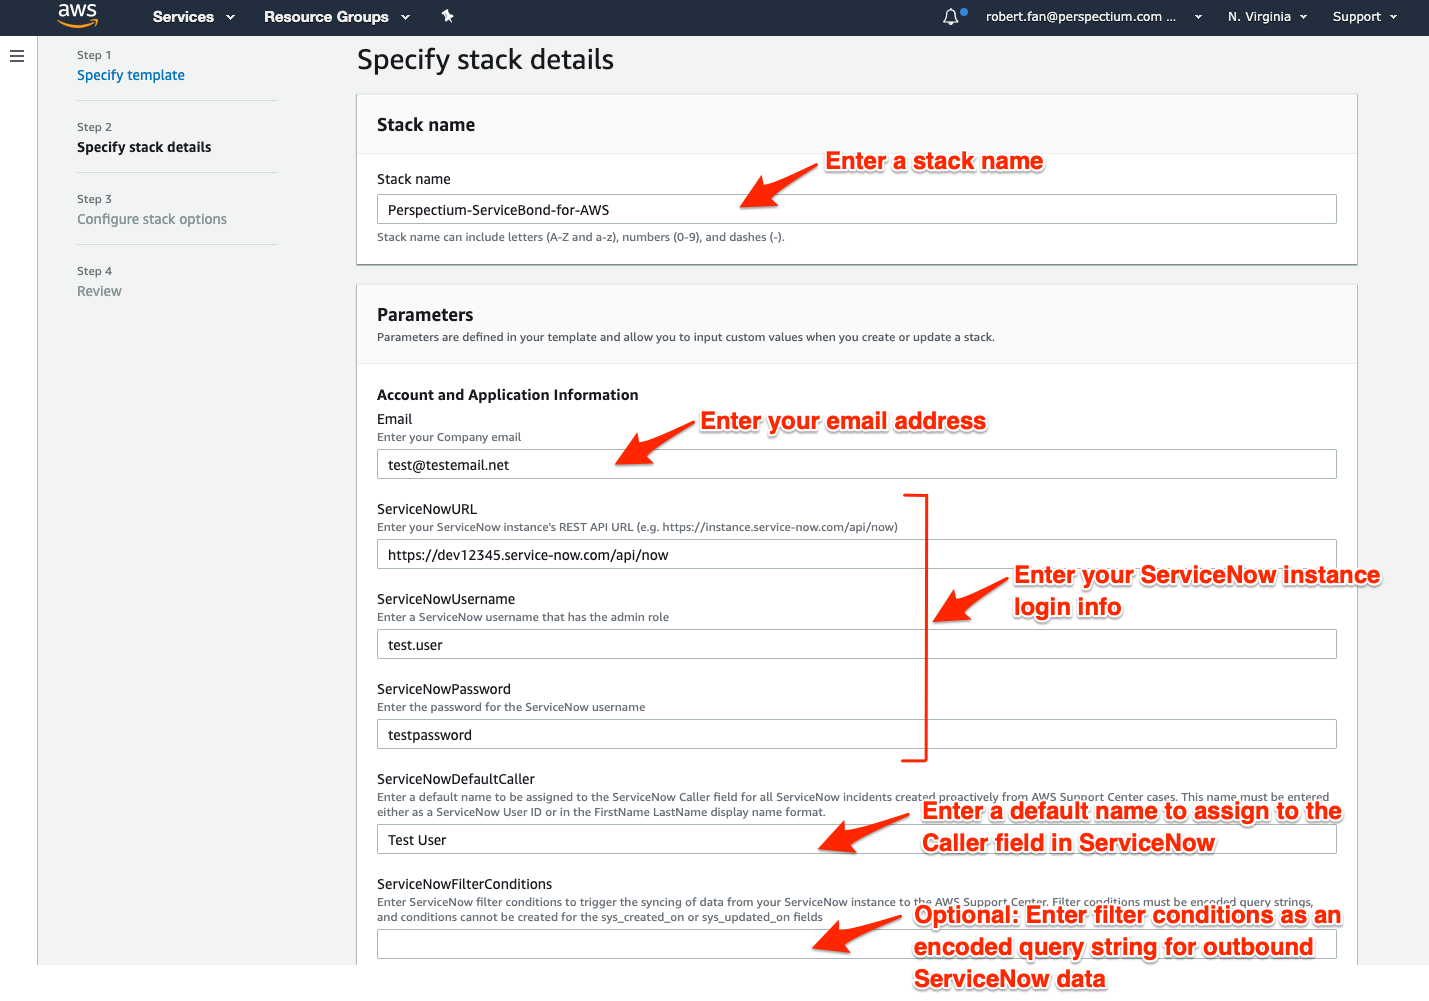This screenshot has width=1429, height=1001.
Task: Click 'Enter your Company email' hint text
Action: click(449, 437)
